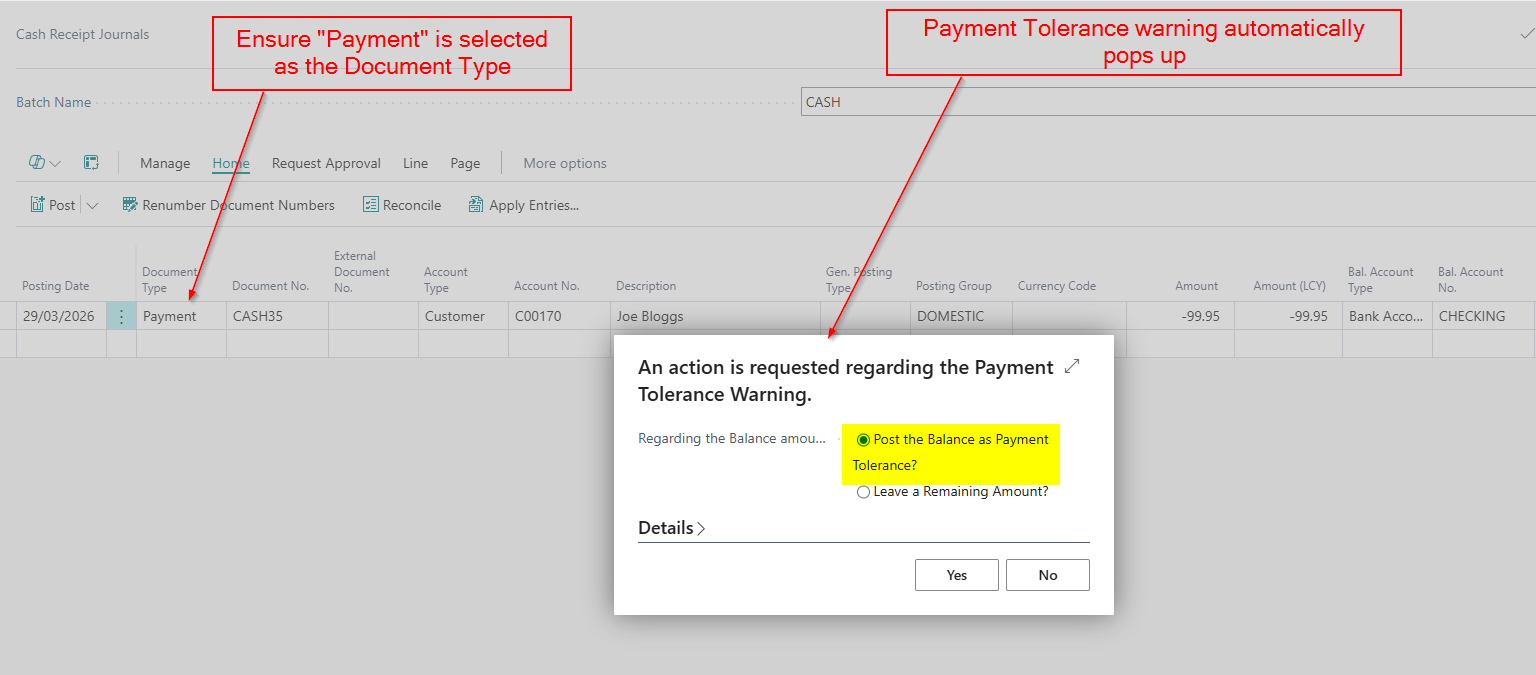Image resolution: width=1536 pixels, height=675 pixels.
Task: Open the Post dropdown arrow
Action: pos(92,205)
